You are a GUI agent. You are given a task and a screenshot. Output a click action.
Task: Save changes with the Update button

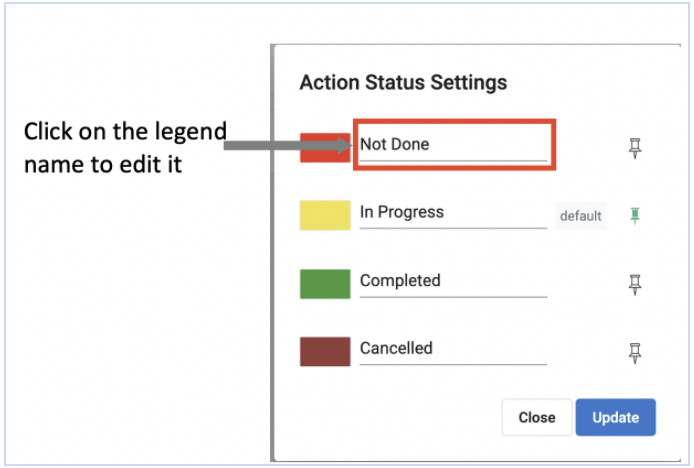coord(615,417)
